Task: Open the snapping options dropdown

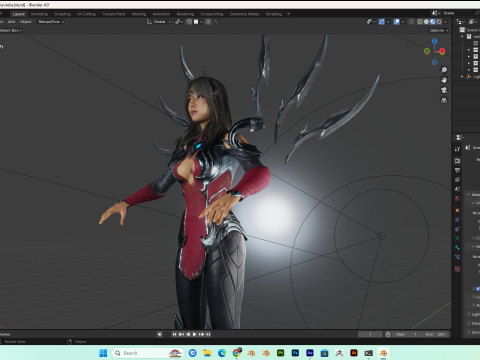Action: point(198,22)
